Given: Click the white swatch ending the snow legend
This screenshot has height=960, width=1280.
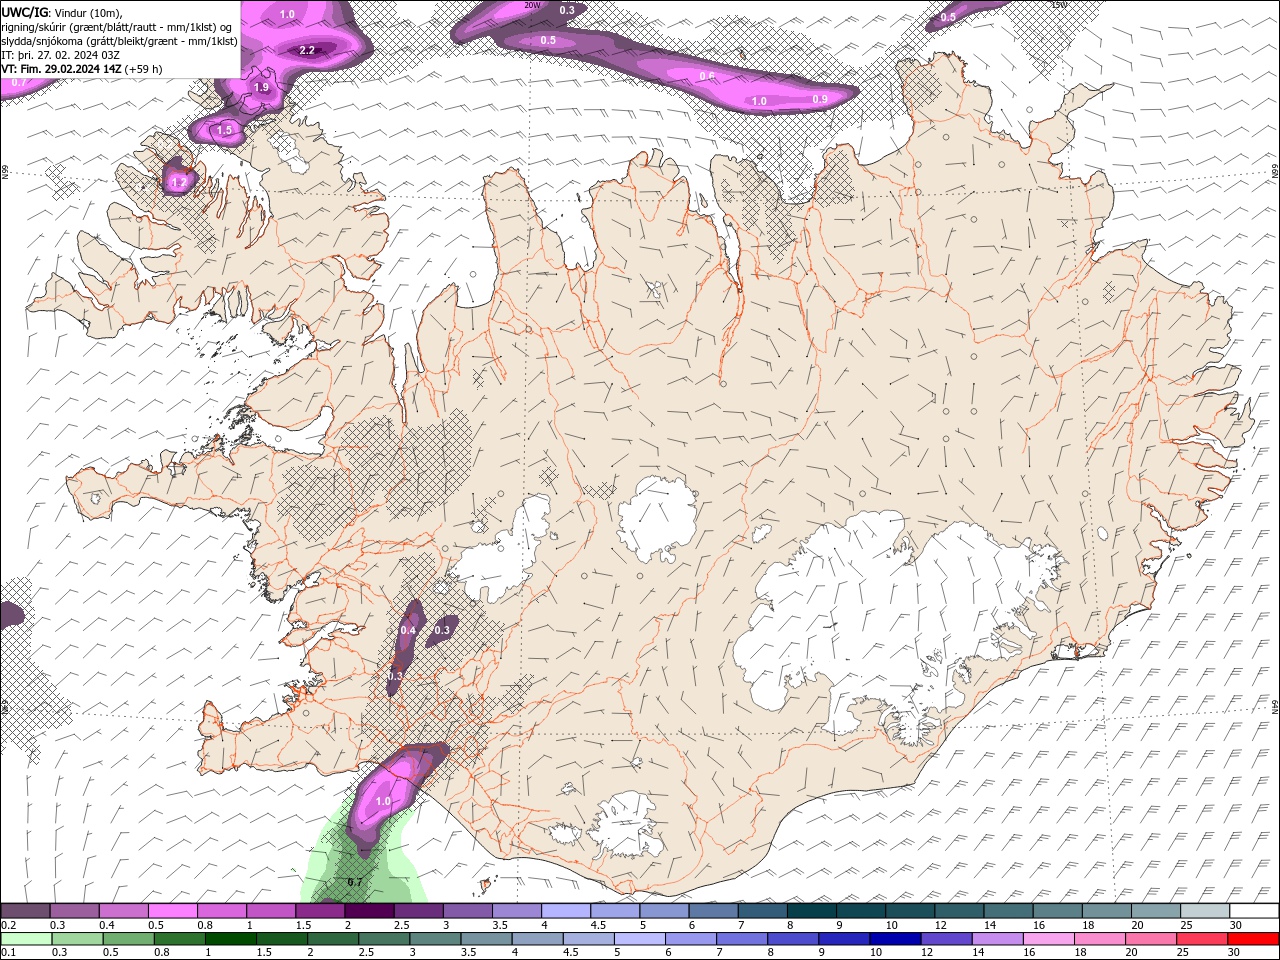Looking at the screenshot, I should [x=1254, y=911].
